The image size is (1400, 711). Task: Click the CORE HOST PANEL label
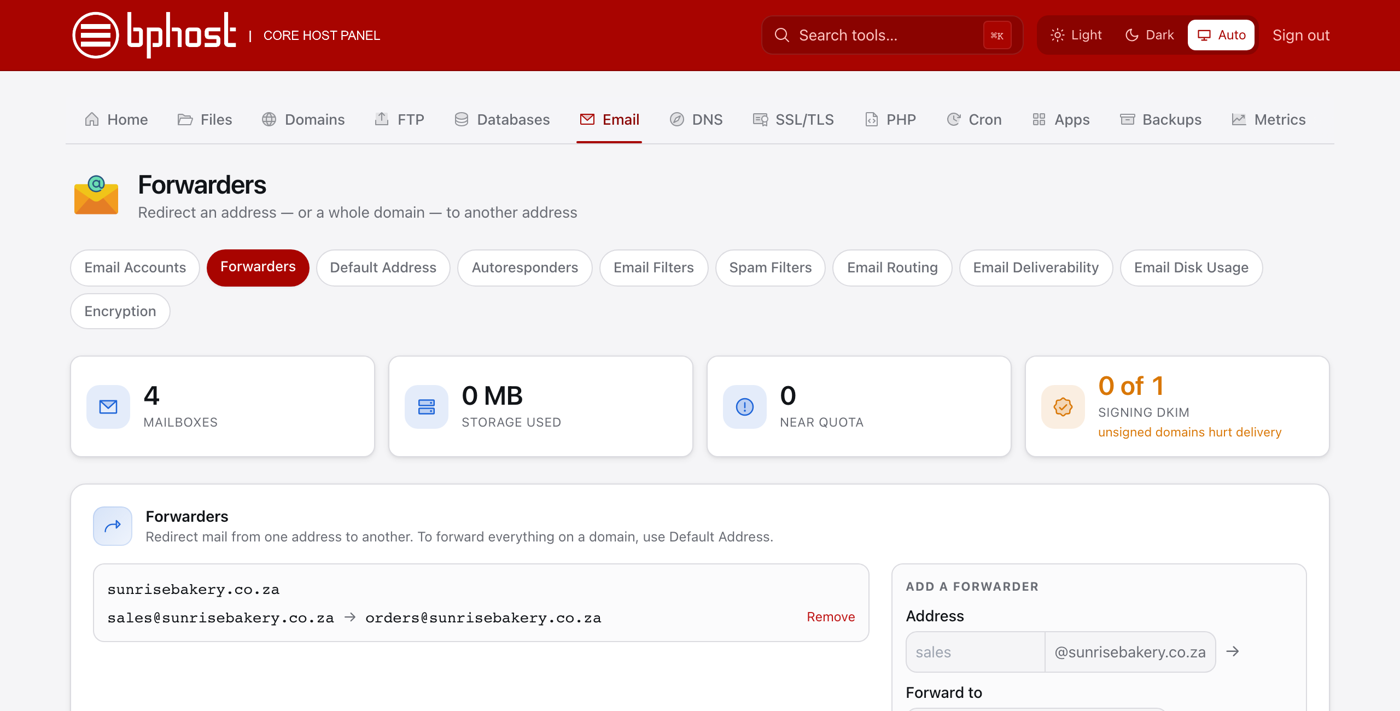point(321,35)
